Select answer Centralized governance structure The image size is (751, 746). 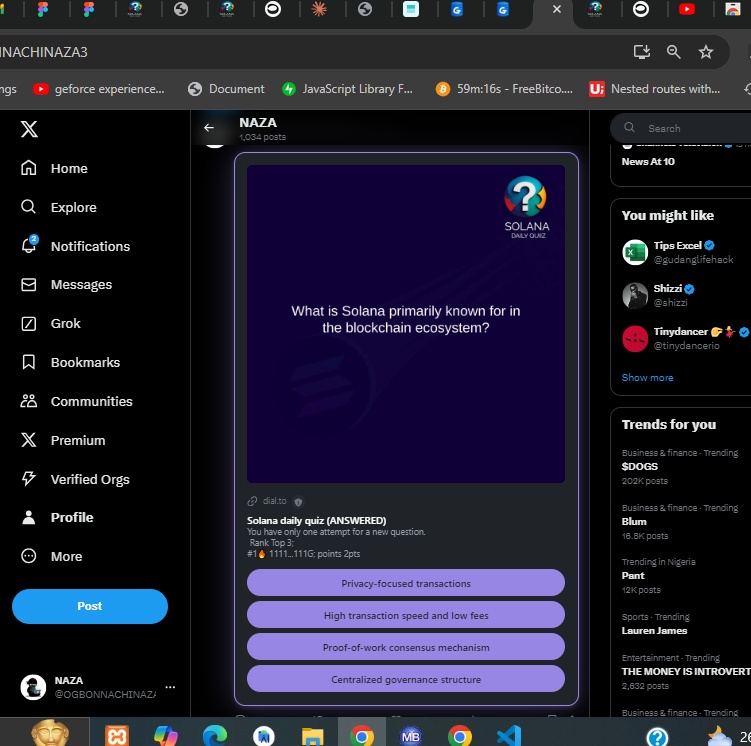coord(406,679)
